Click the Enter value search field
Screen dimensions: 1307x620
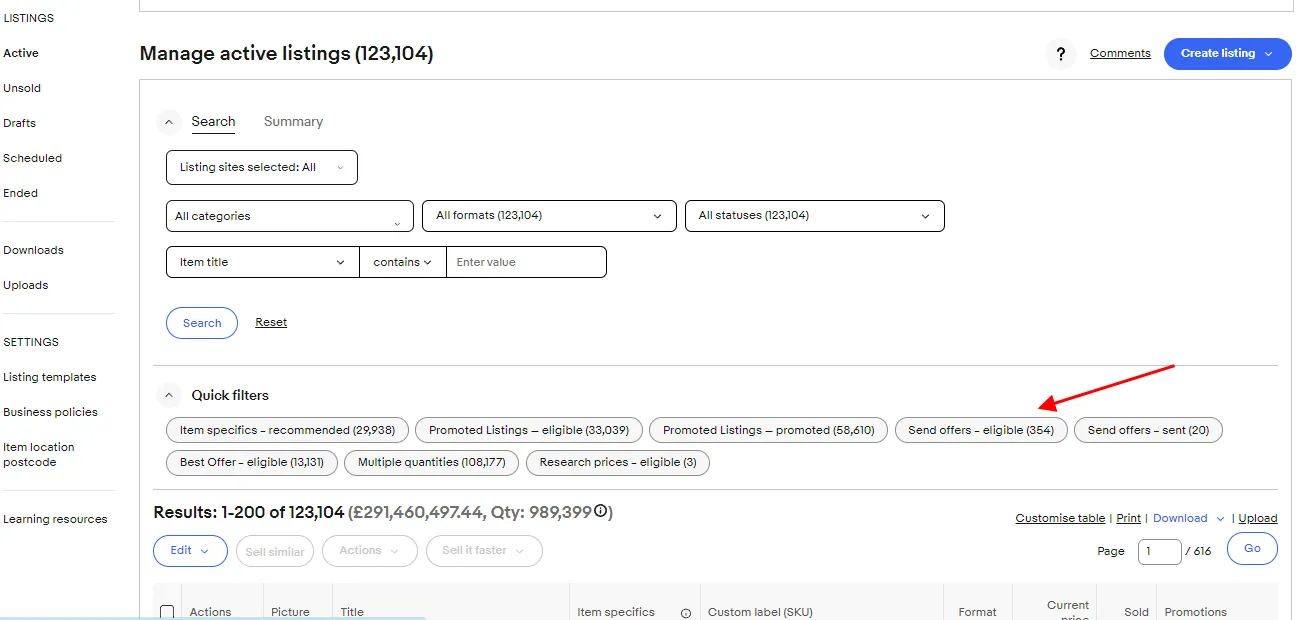point(526,262)
